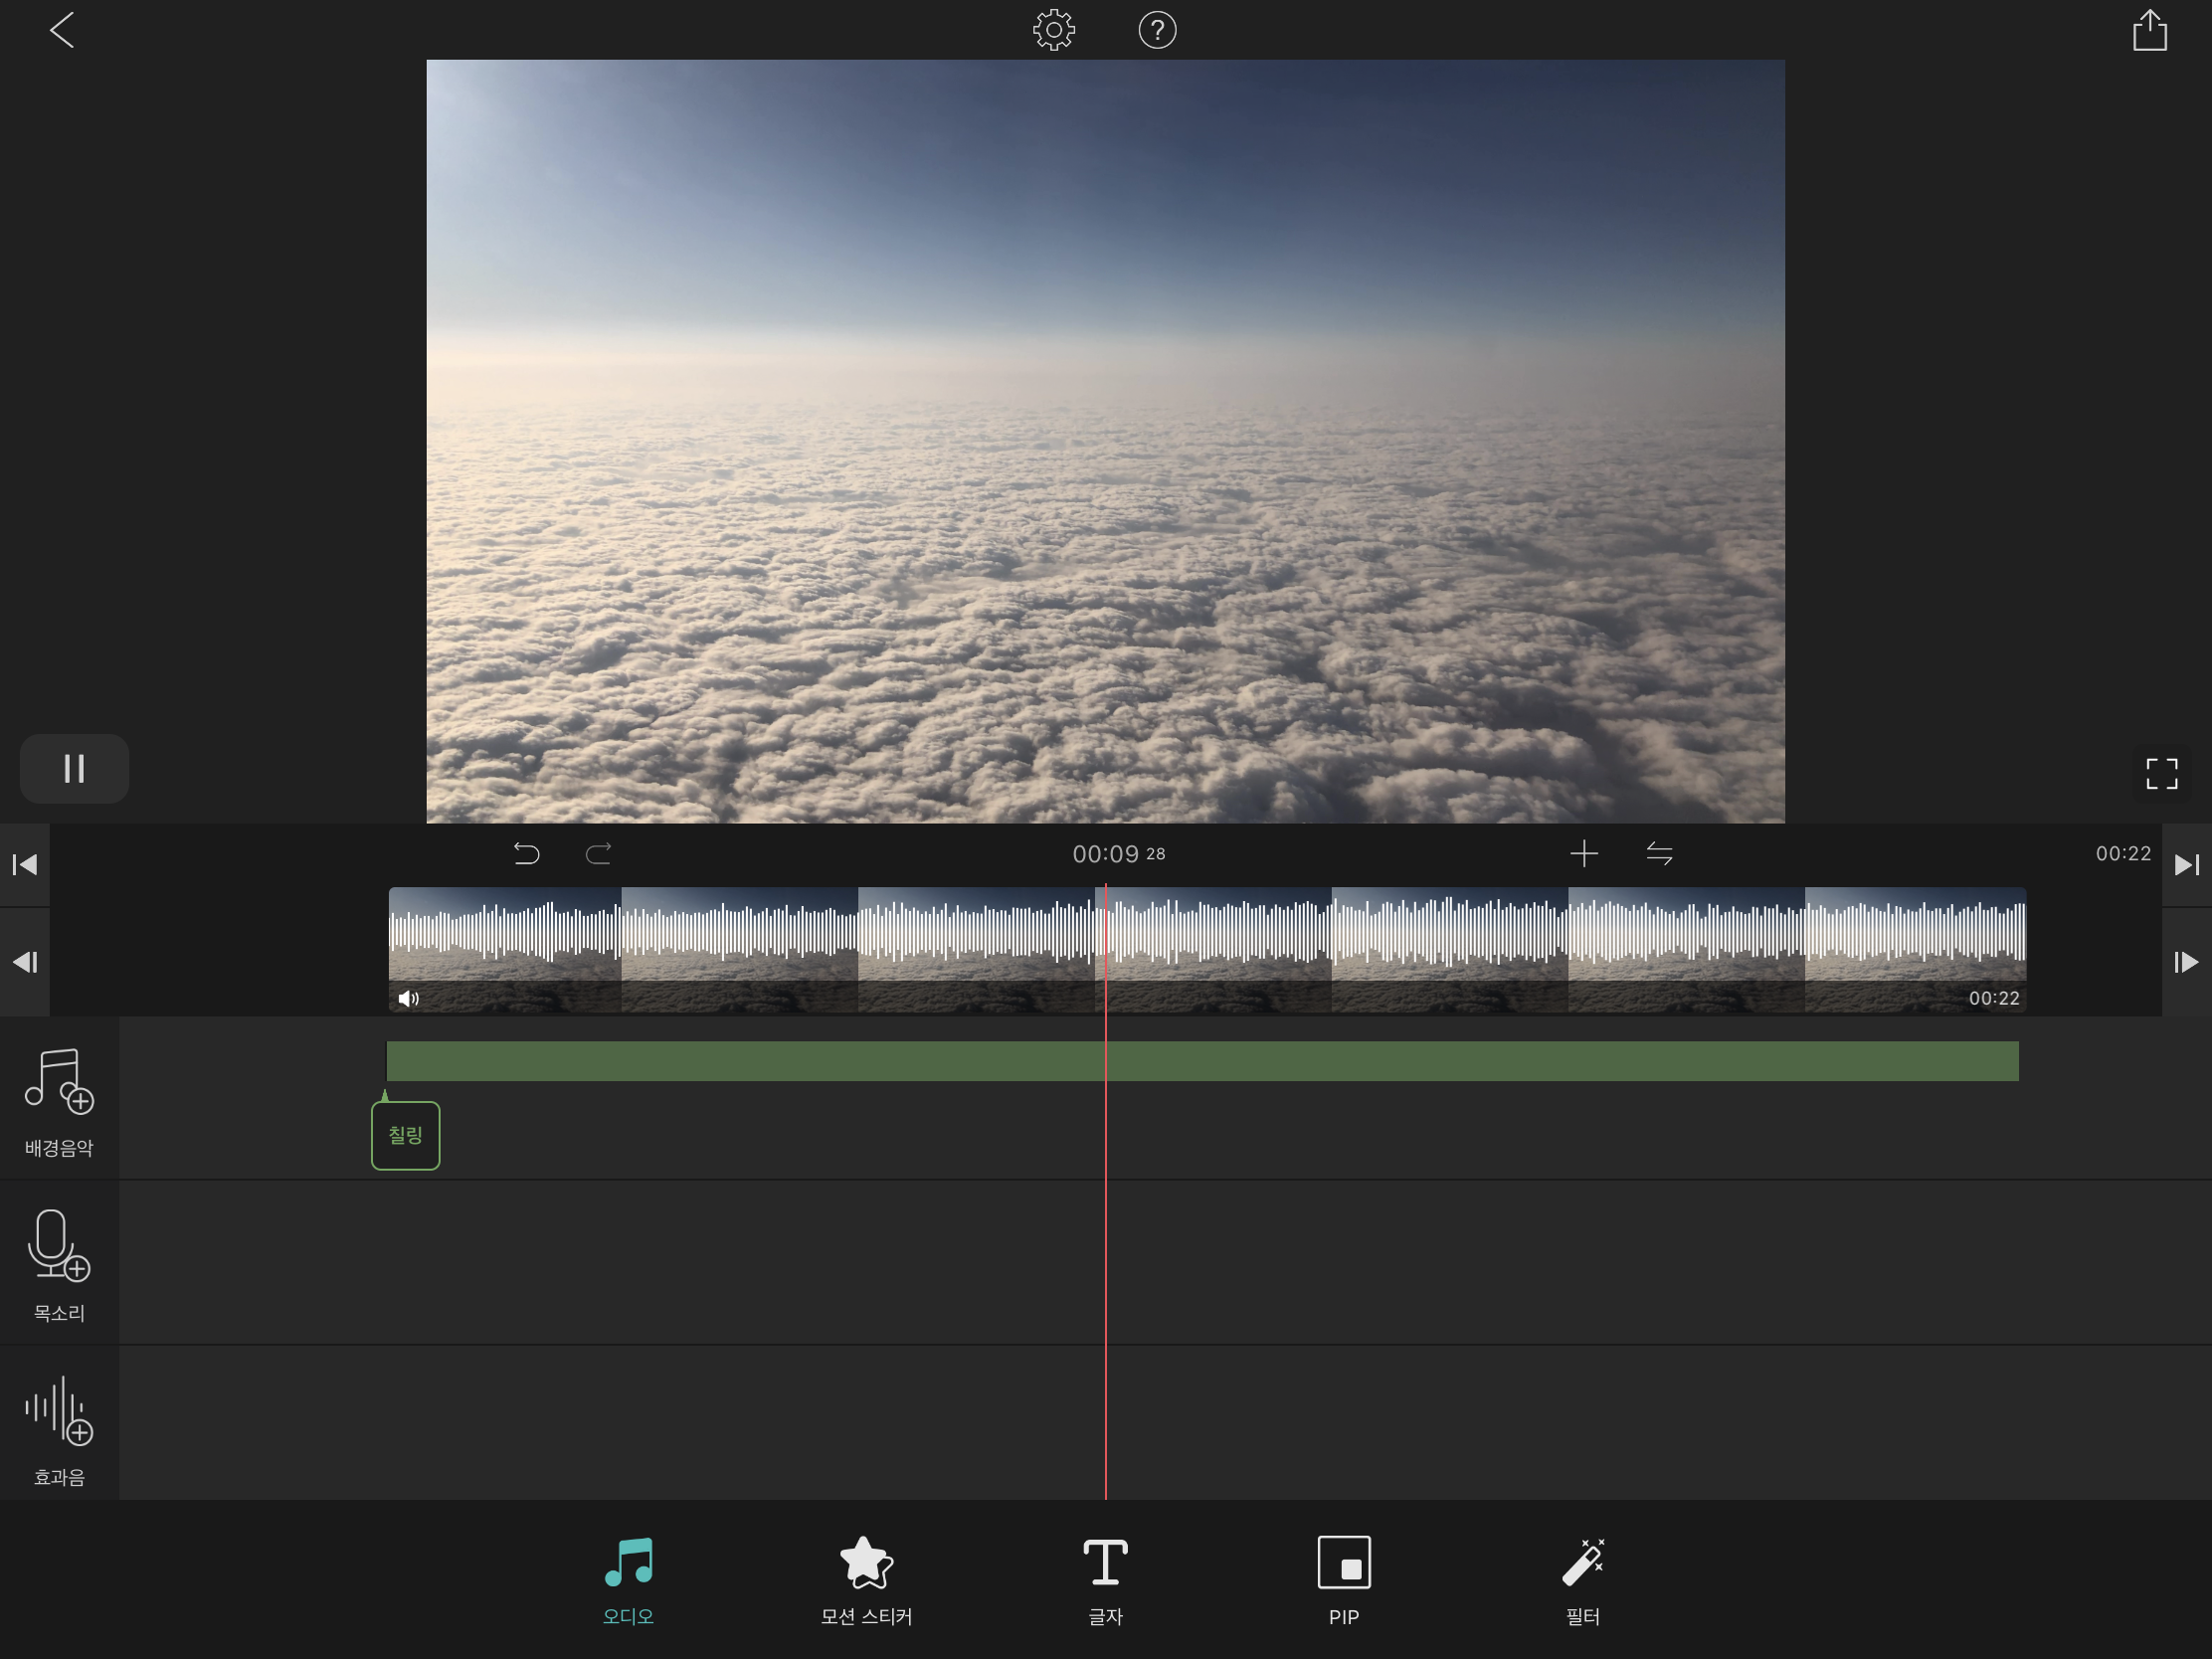
Task: Select the 칠링 music label
Action: (405, 1135)
